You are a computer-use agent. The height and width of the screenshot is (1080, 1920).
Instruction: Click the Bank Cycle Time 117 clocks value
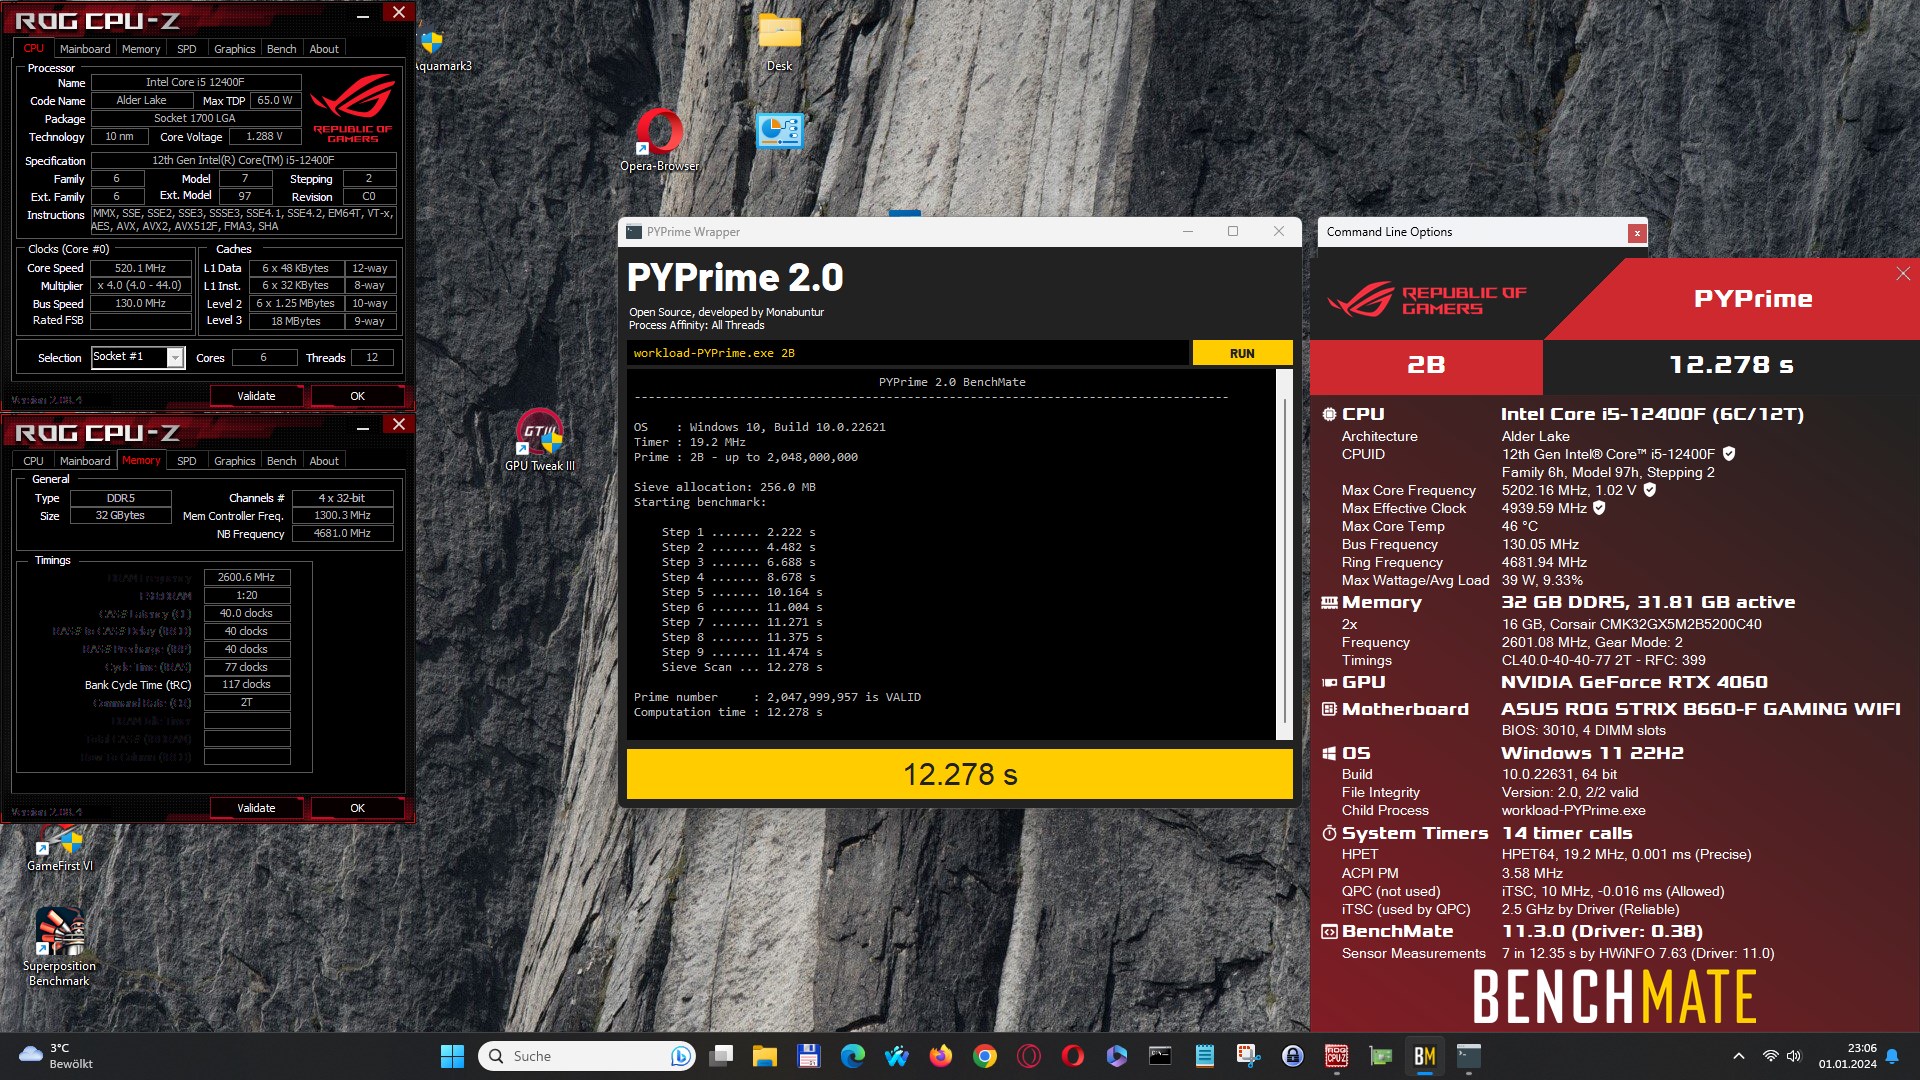click(x=247, y=685)
